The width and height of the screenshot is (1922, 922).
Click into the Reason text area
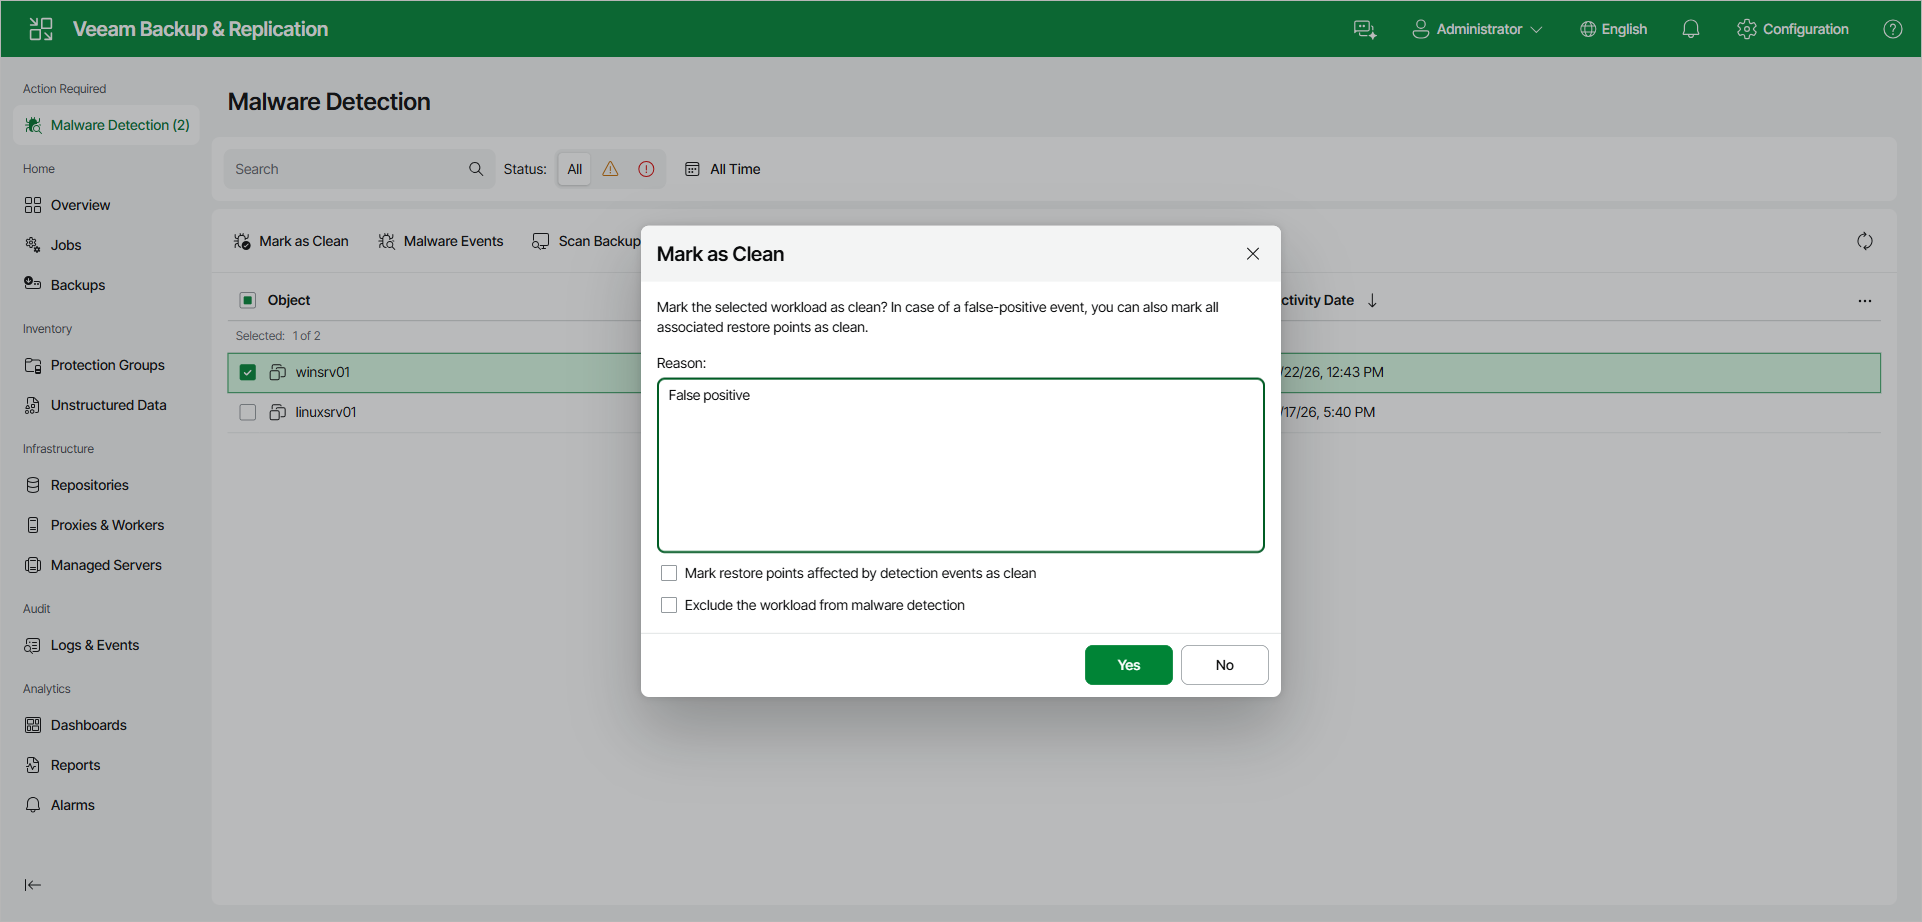(961, 465)
